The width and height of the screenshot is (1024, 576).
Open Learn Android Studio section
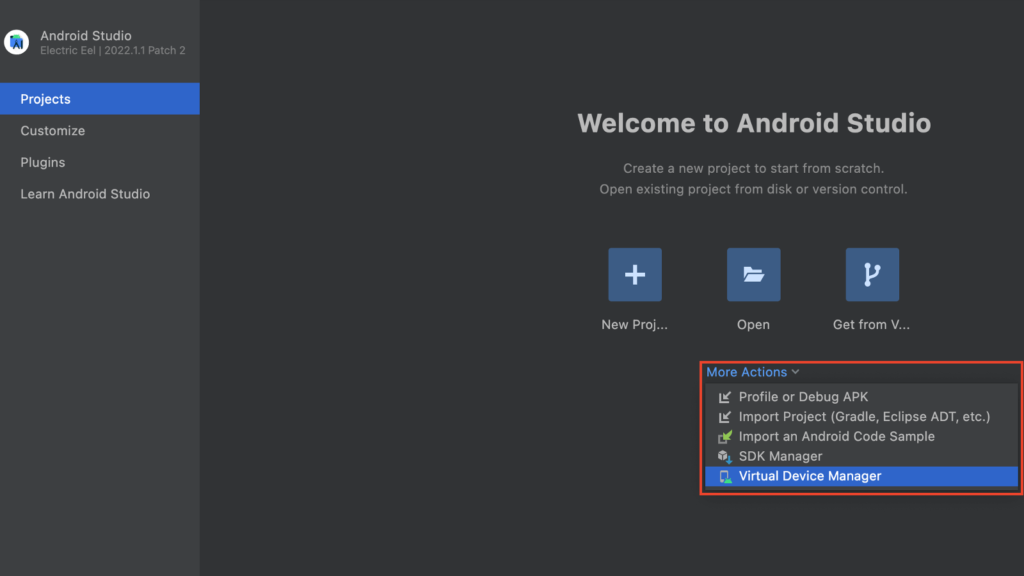click(100, 194)
